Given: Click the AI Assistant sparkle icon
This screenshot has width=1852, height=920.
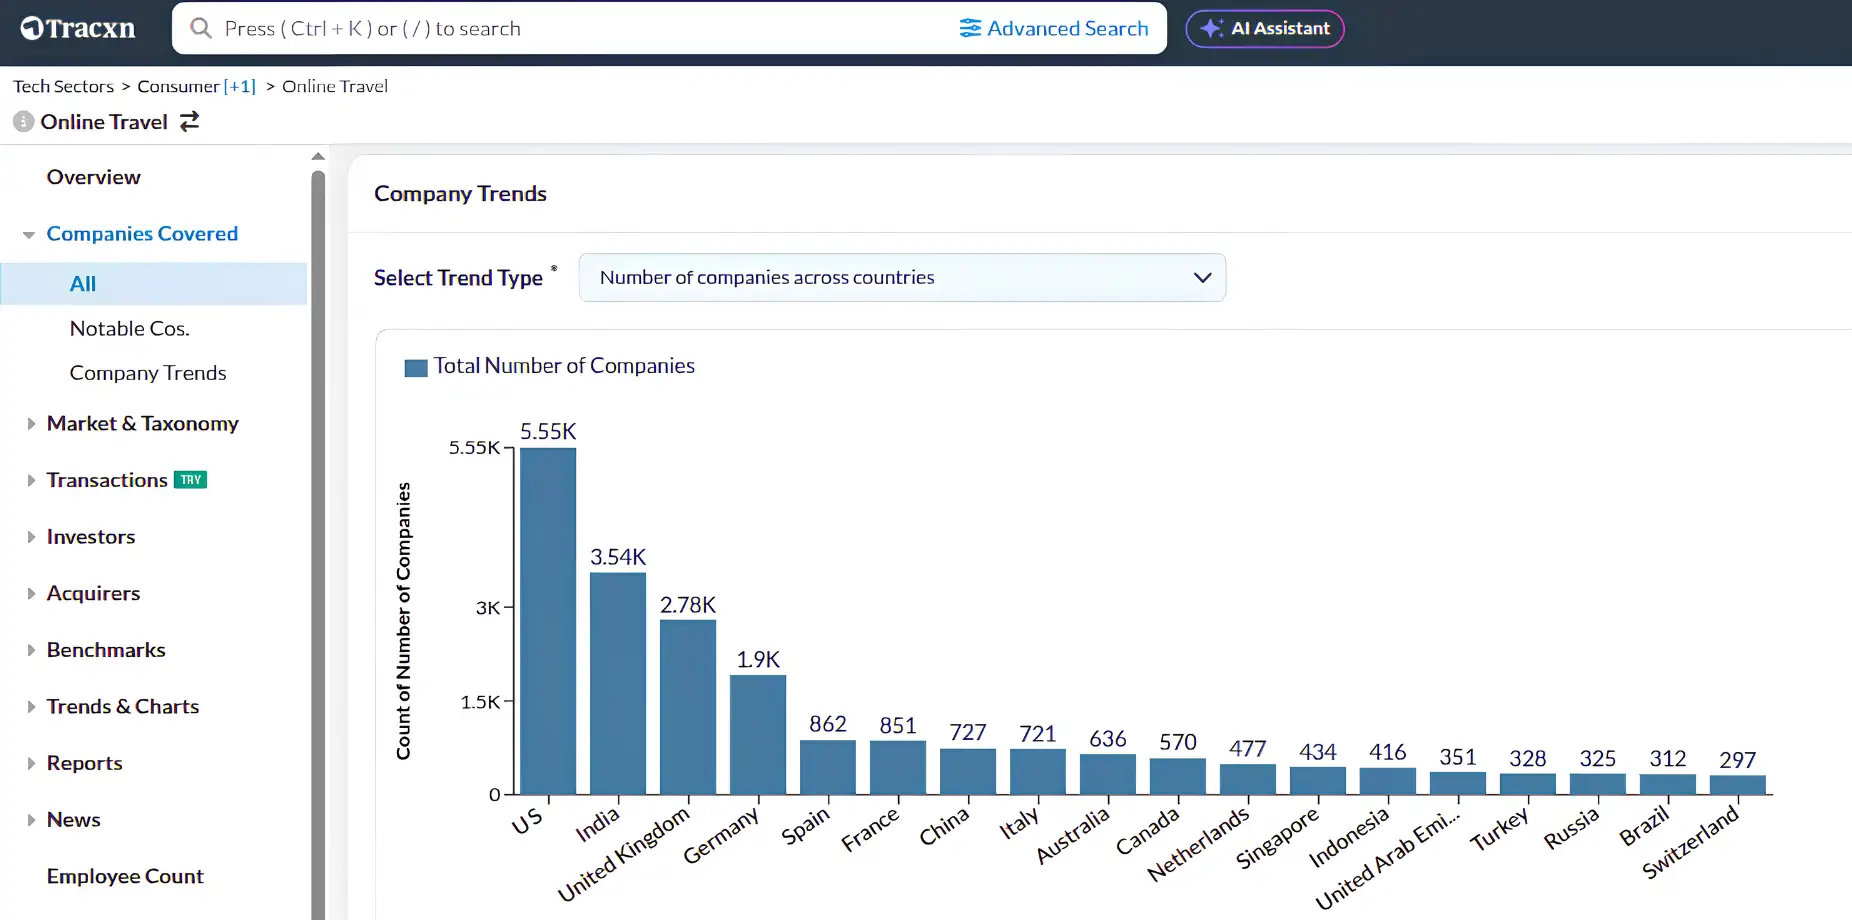Looking at the screenshot, I should (x=1211, y=28).
